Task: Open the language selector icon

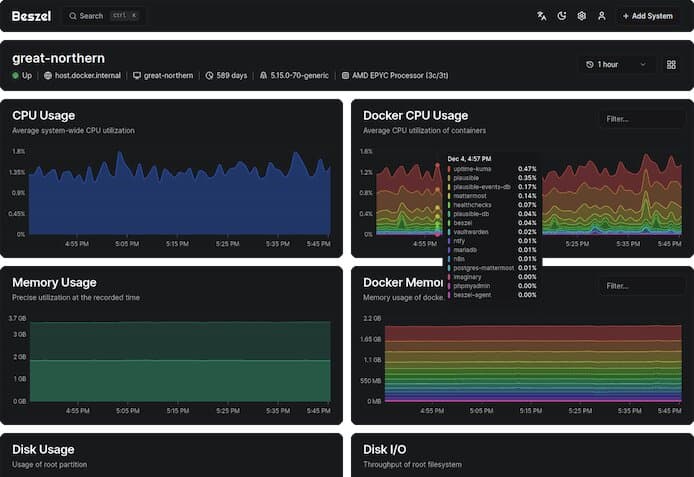Action: 541,16
